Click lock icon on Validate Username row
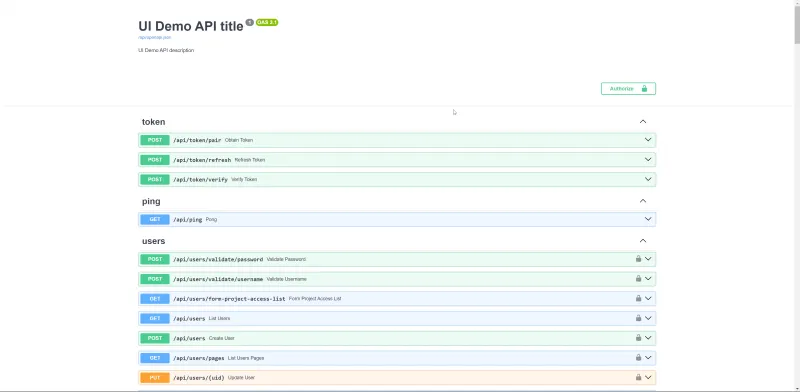Image resolution: width=800 pixels, height=392 pixels. pos(638,279)
